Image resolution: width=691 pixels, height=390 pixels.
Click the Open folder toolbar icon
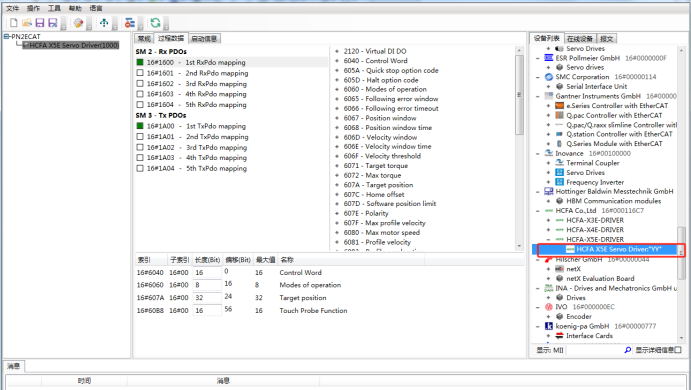pyautogui.click(x=27, y=22)
